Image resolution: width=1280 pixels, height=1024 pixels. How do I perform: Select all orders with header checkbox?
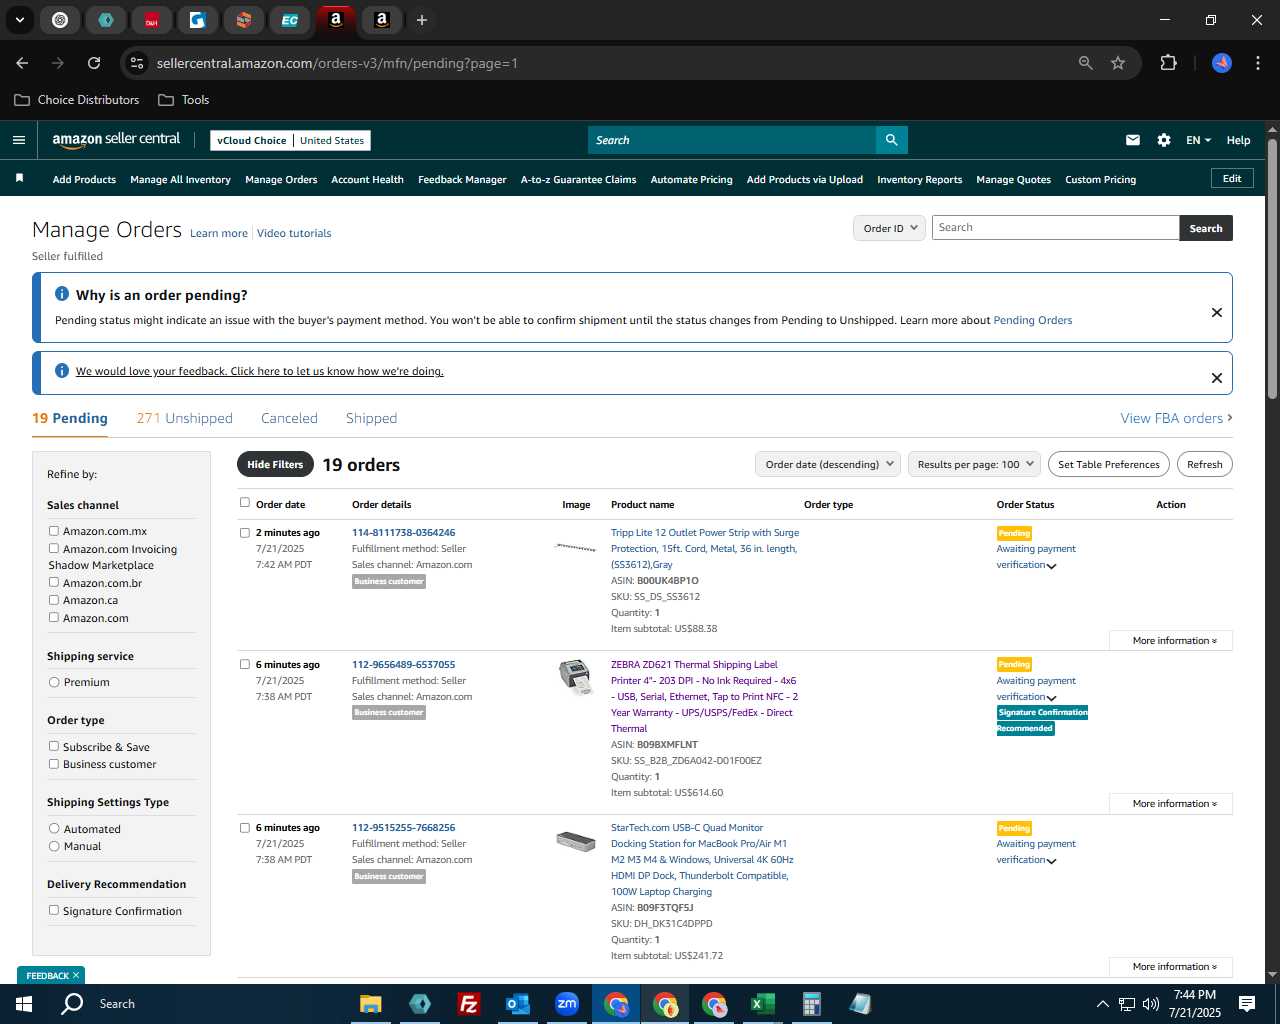click(x=245, y=503)
